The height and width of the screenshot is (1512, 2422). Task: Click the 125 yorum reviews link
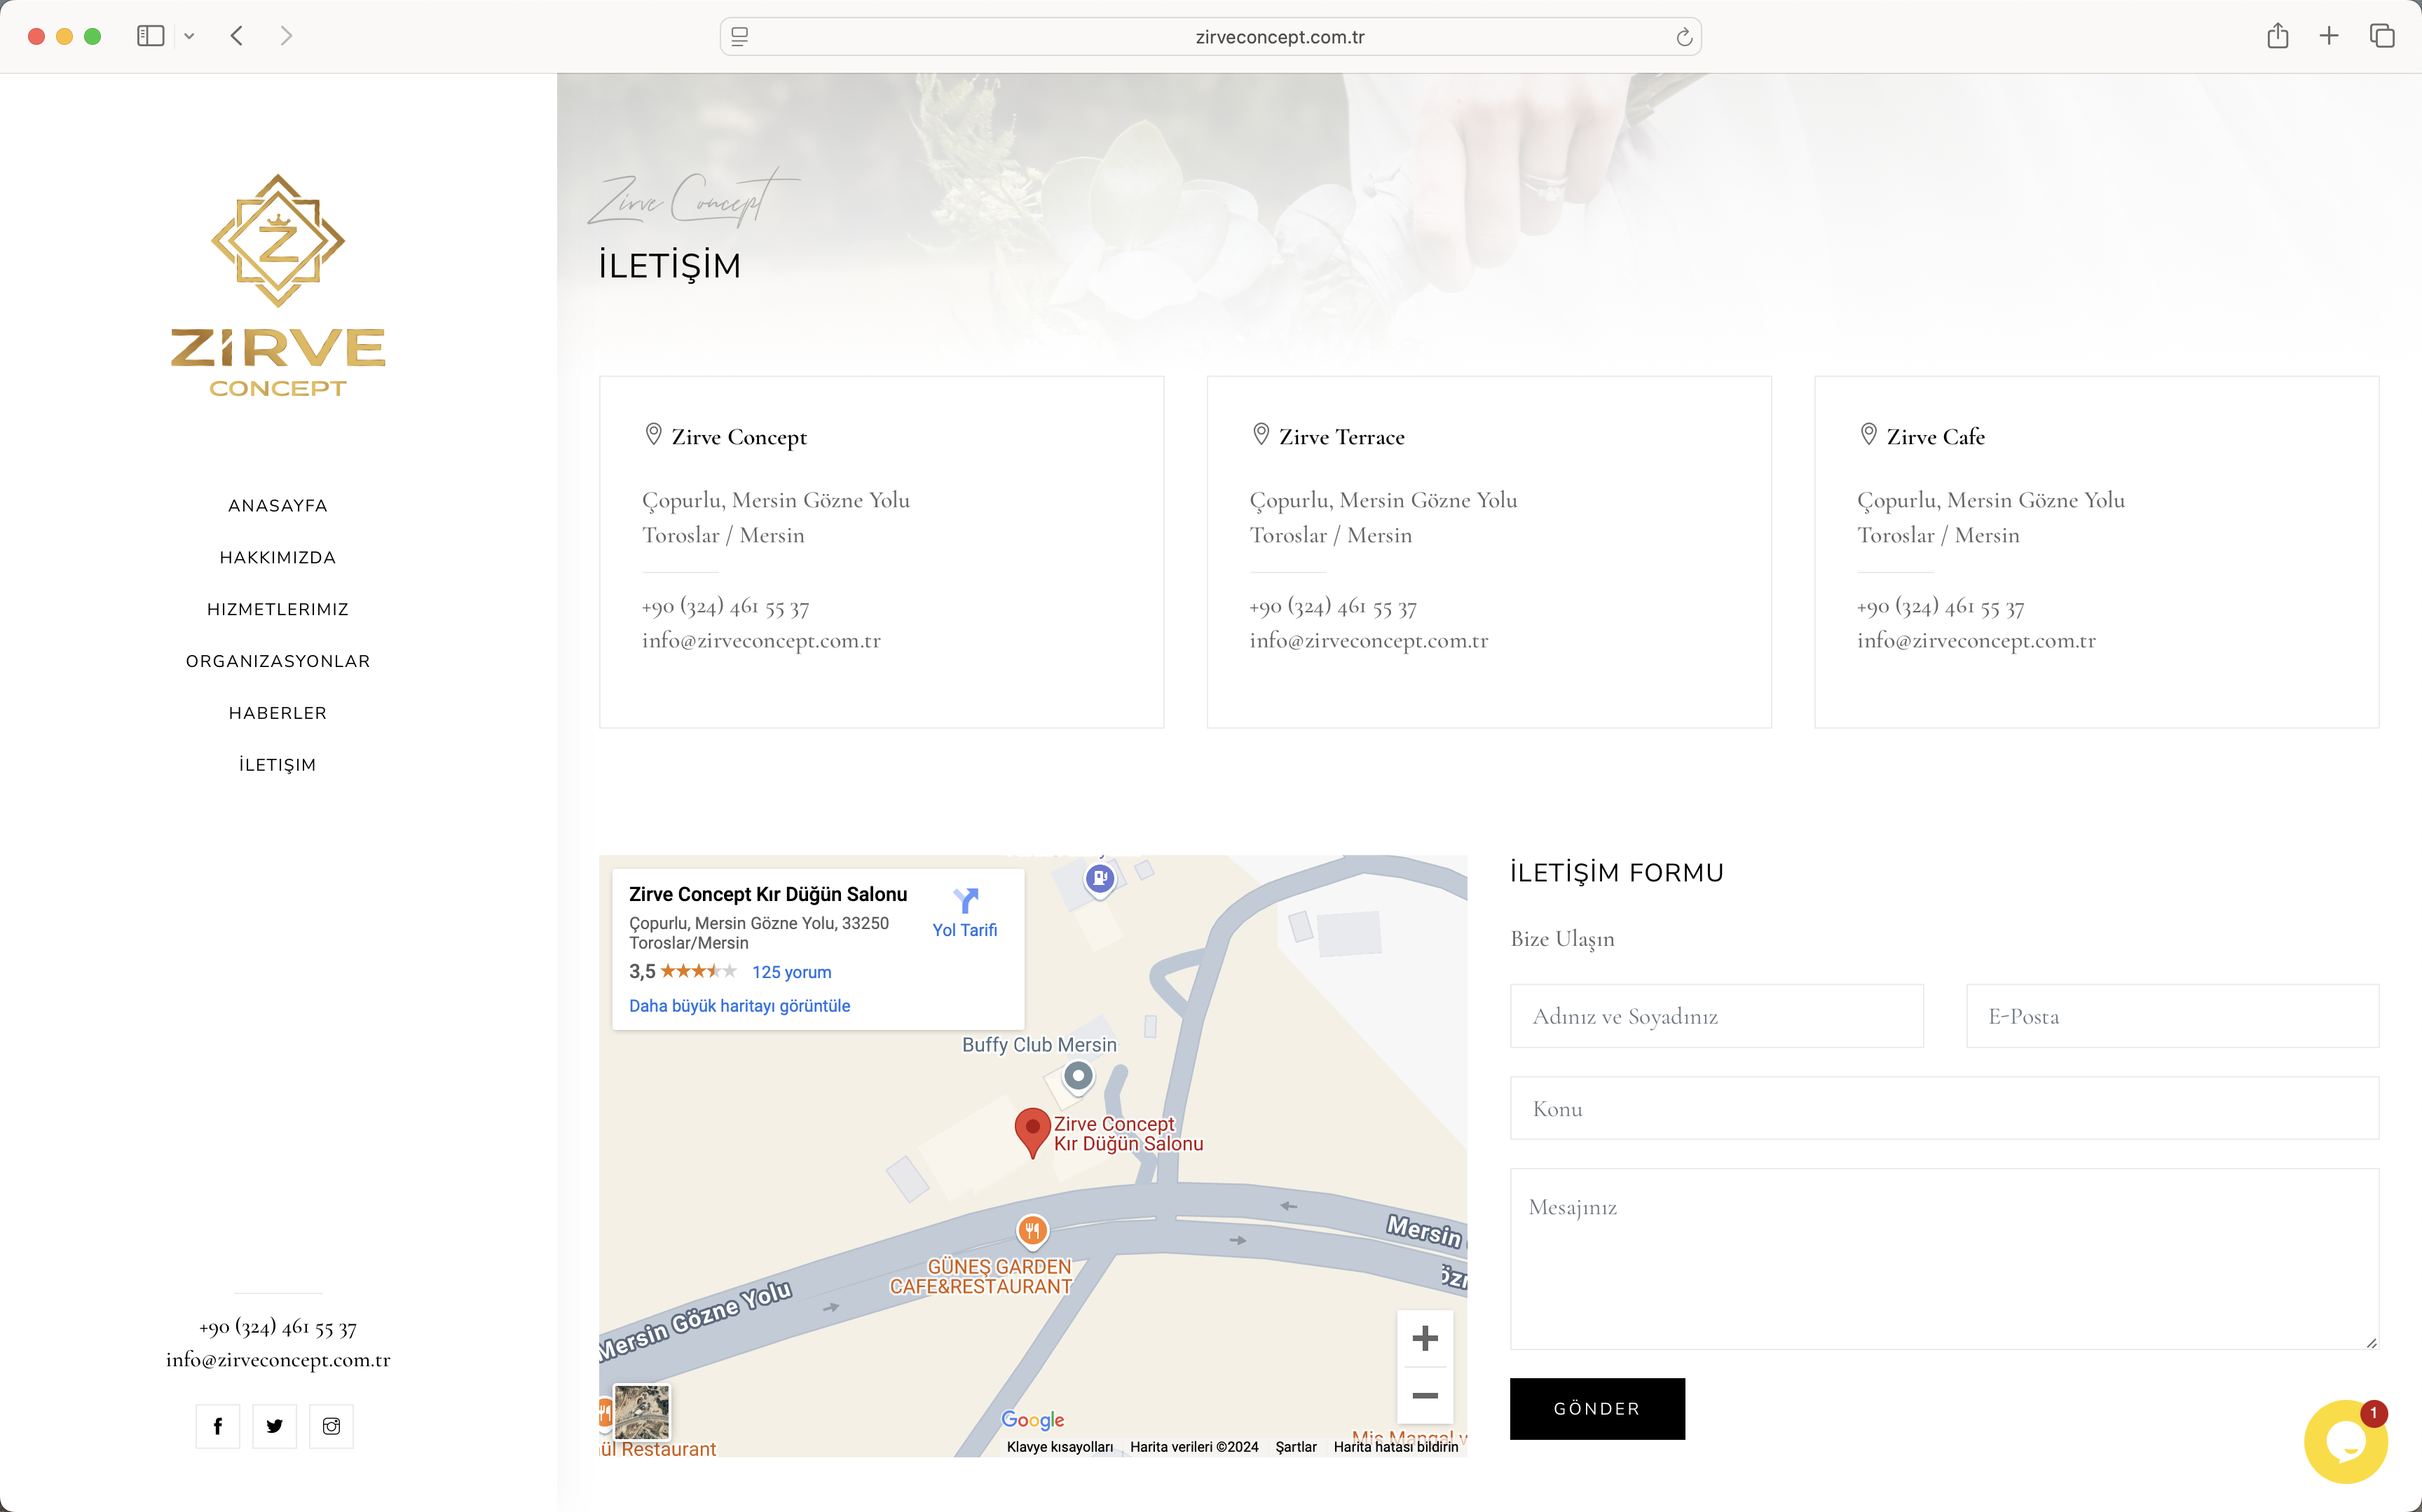click(x=791, y=972)
